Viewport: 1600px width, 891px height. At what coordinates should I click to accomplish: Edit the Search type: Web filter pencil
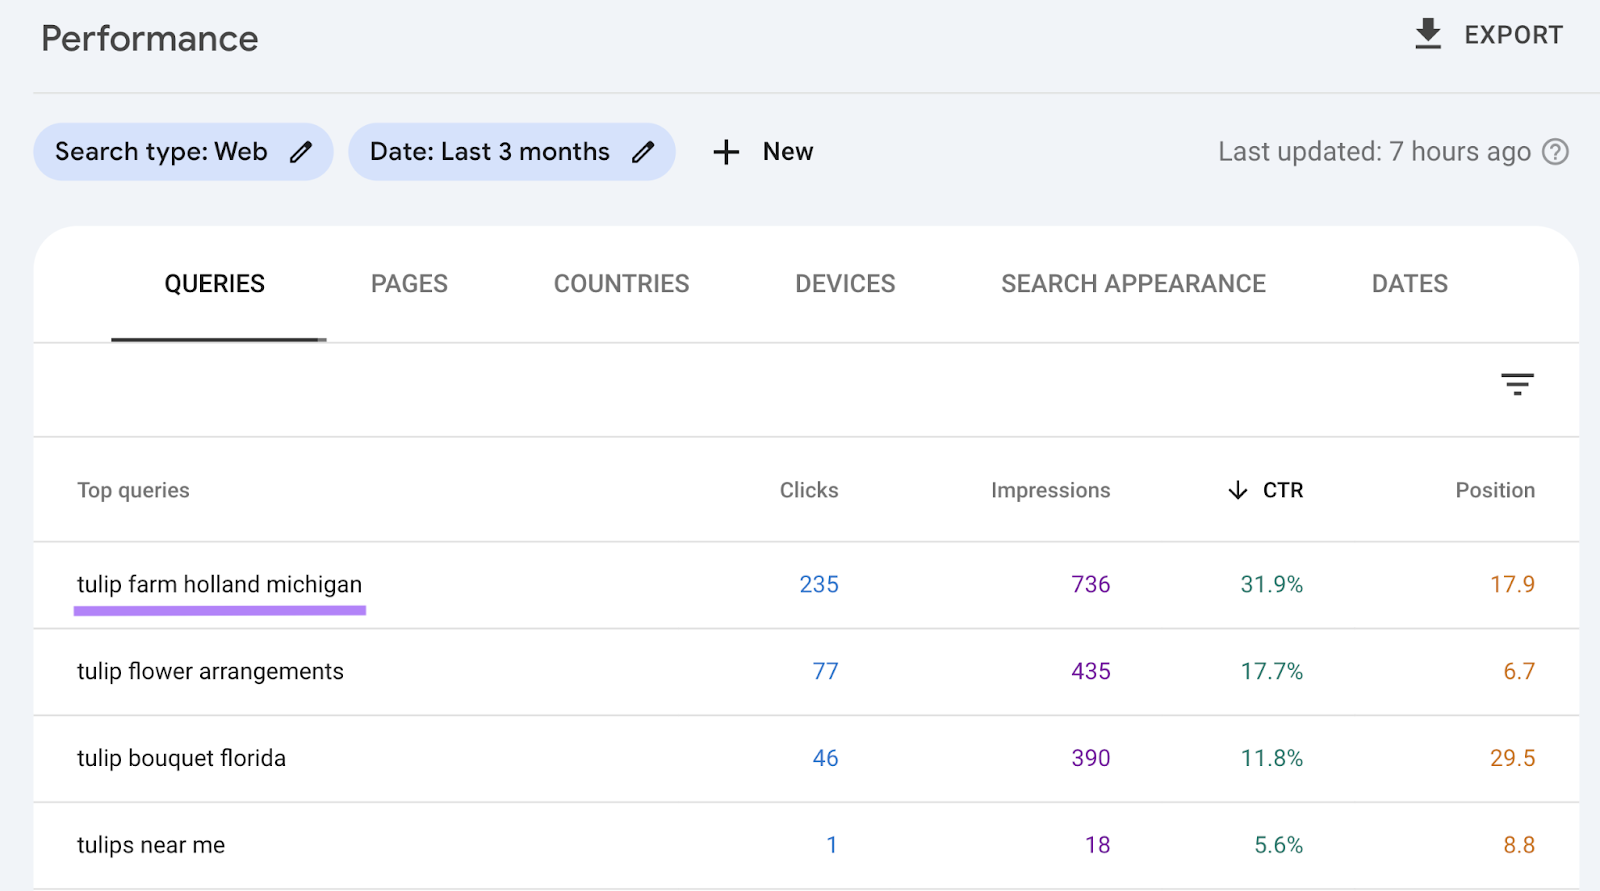click(301, 152)
